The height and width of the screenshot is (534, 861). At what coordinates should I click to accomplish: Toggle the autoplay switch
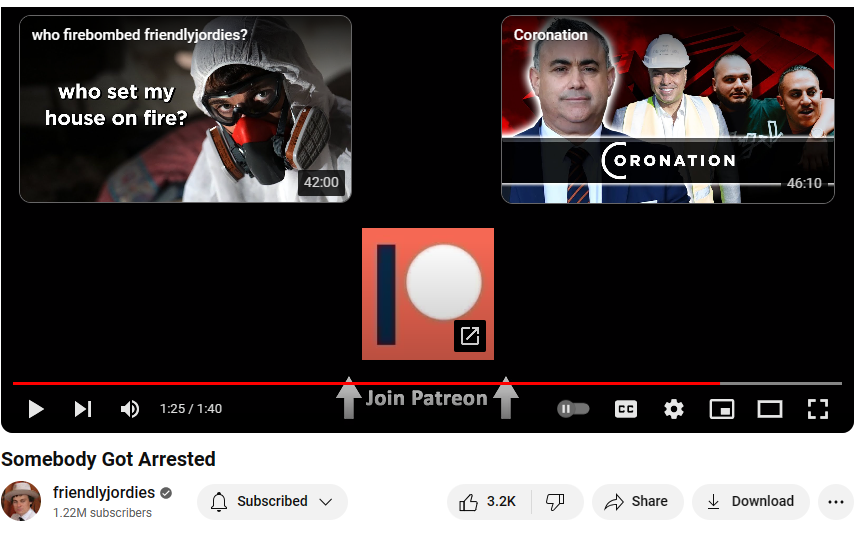[x=573, y=409]
